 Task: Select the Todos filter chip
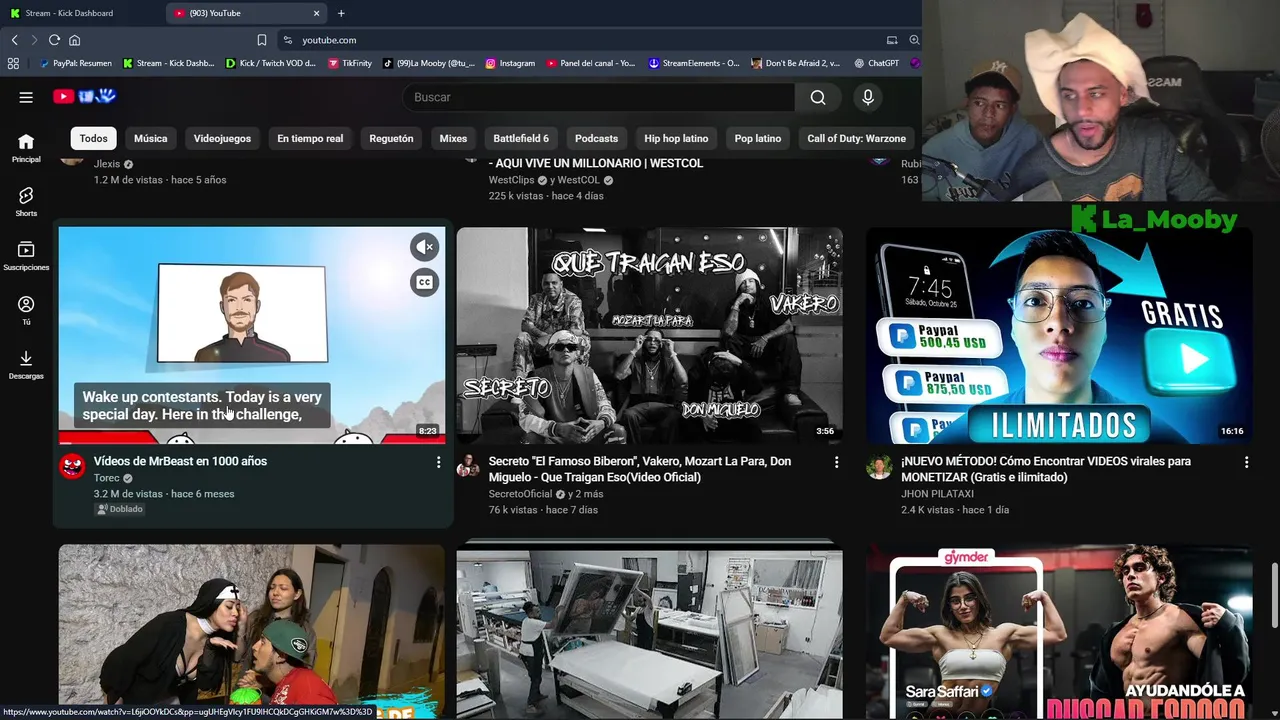pos(94,139)
